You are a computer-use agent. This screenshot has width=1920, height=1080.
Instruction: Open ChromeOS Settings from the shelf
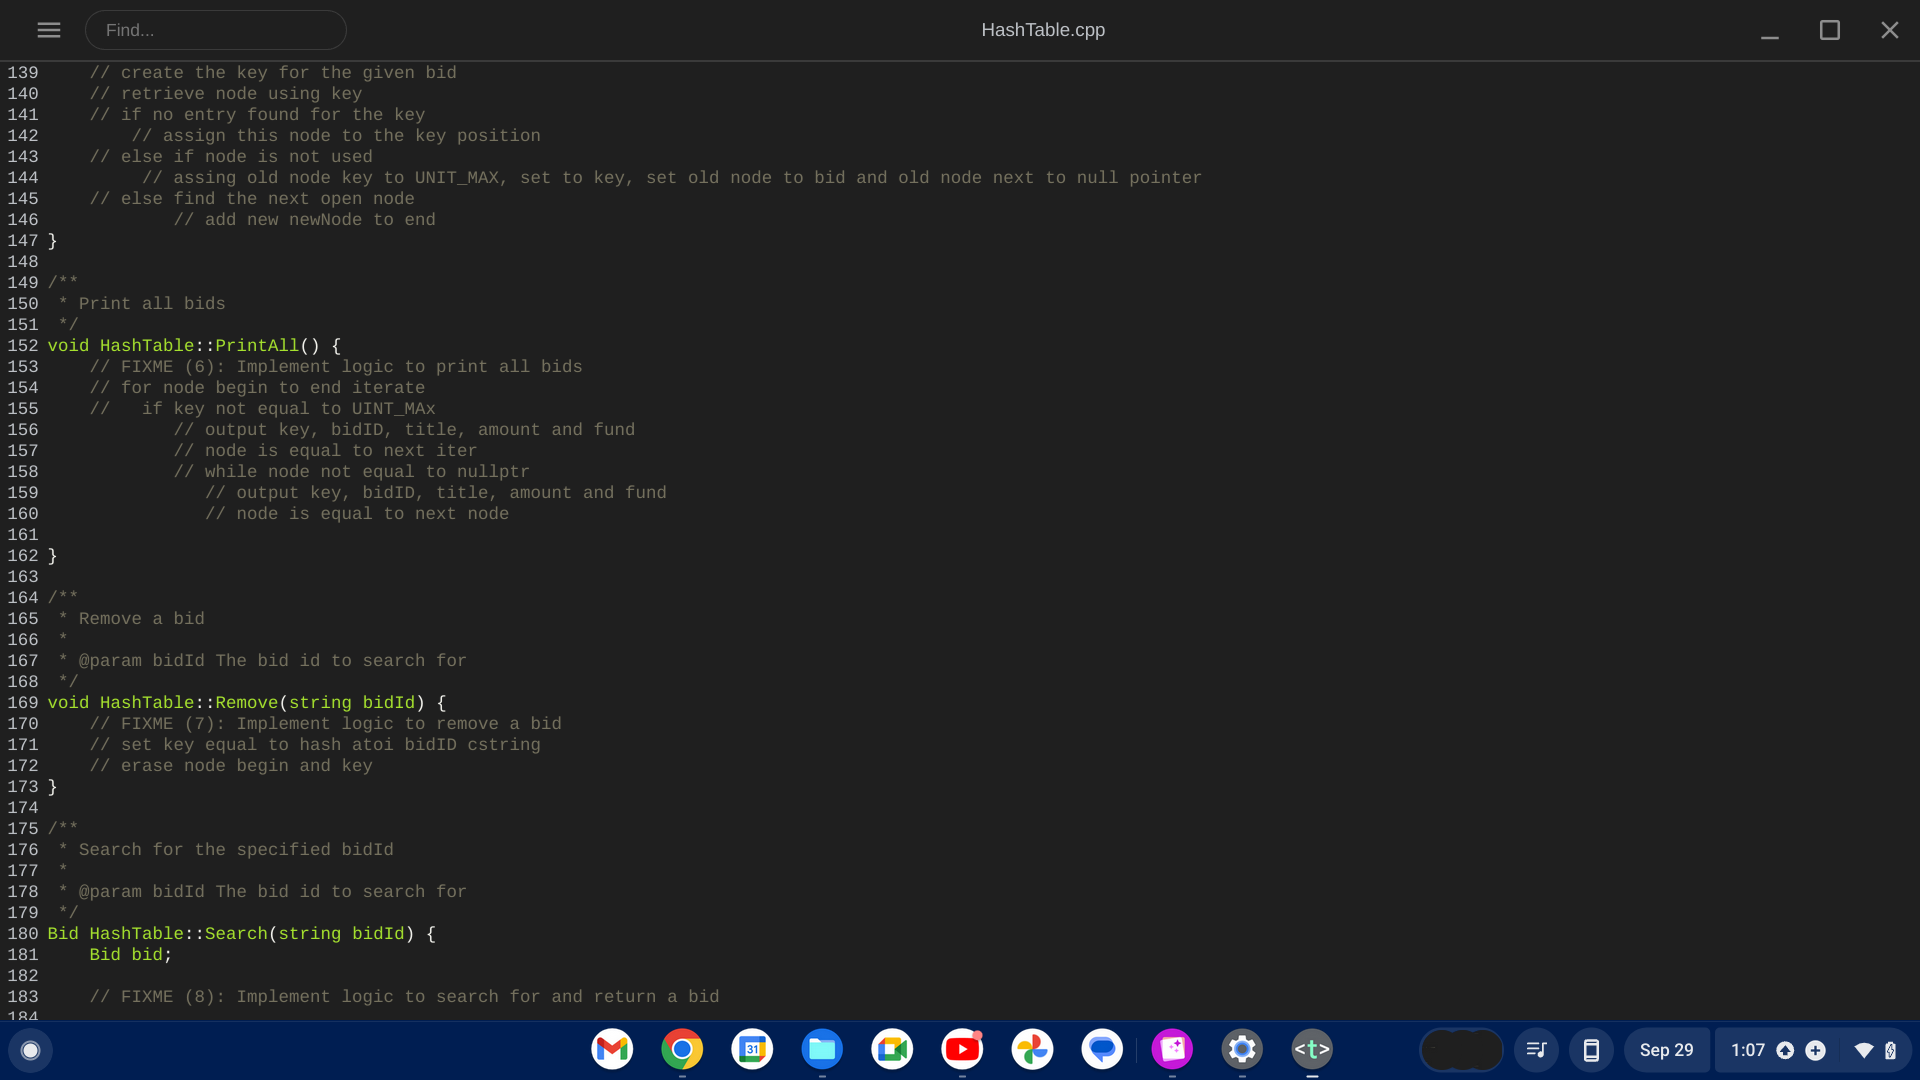click(x=1242, y=1050)
